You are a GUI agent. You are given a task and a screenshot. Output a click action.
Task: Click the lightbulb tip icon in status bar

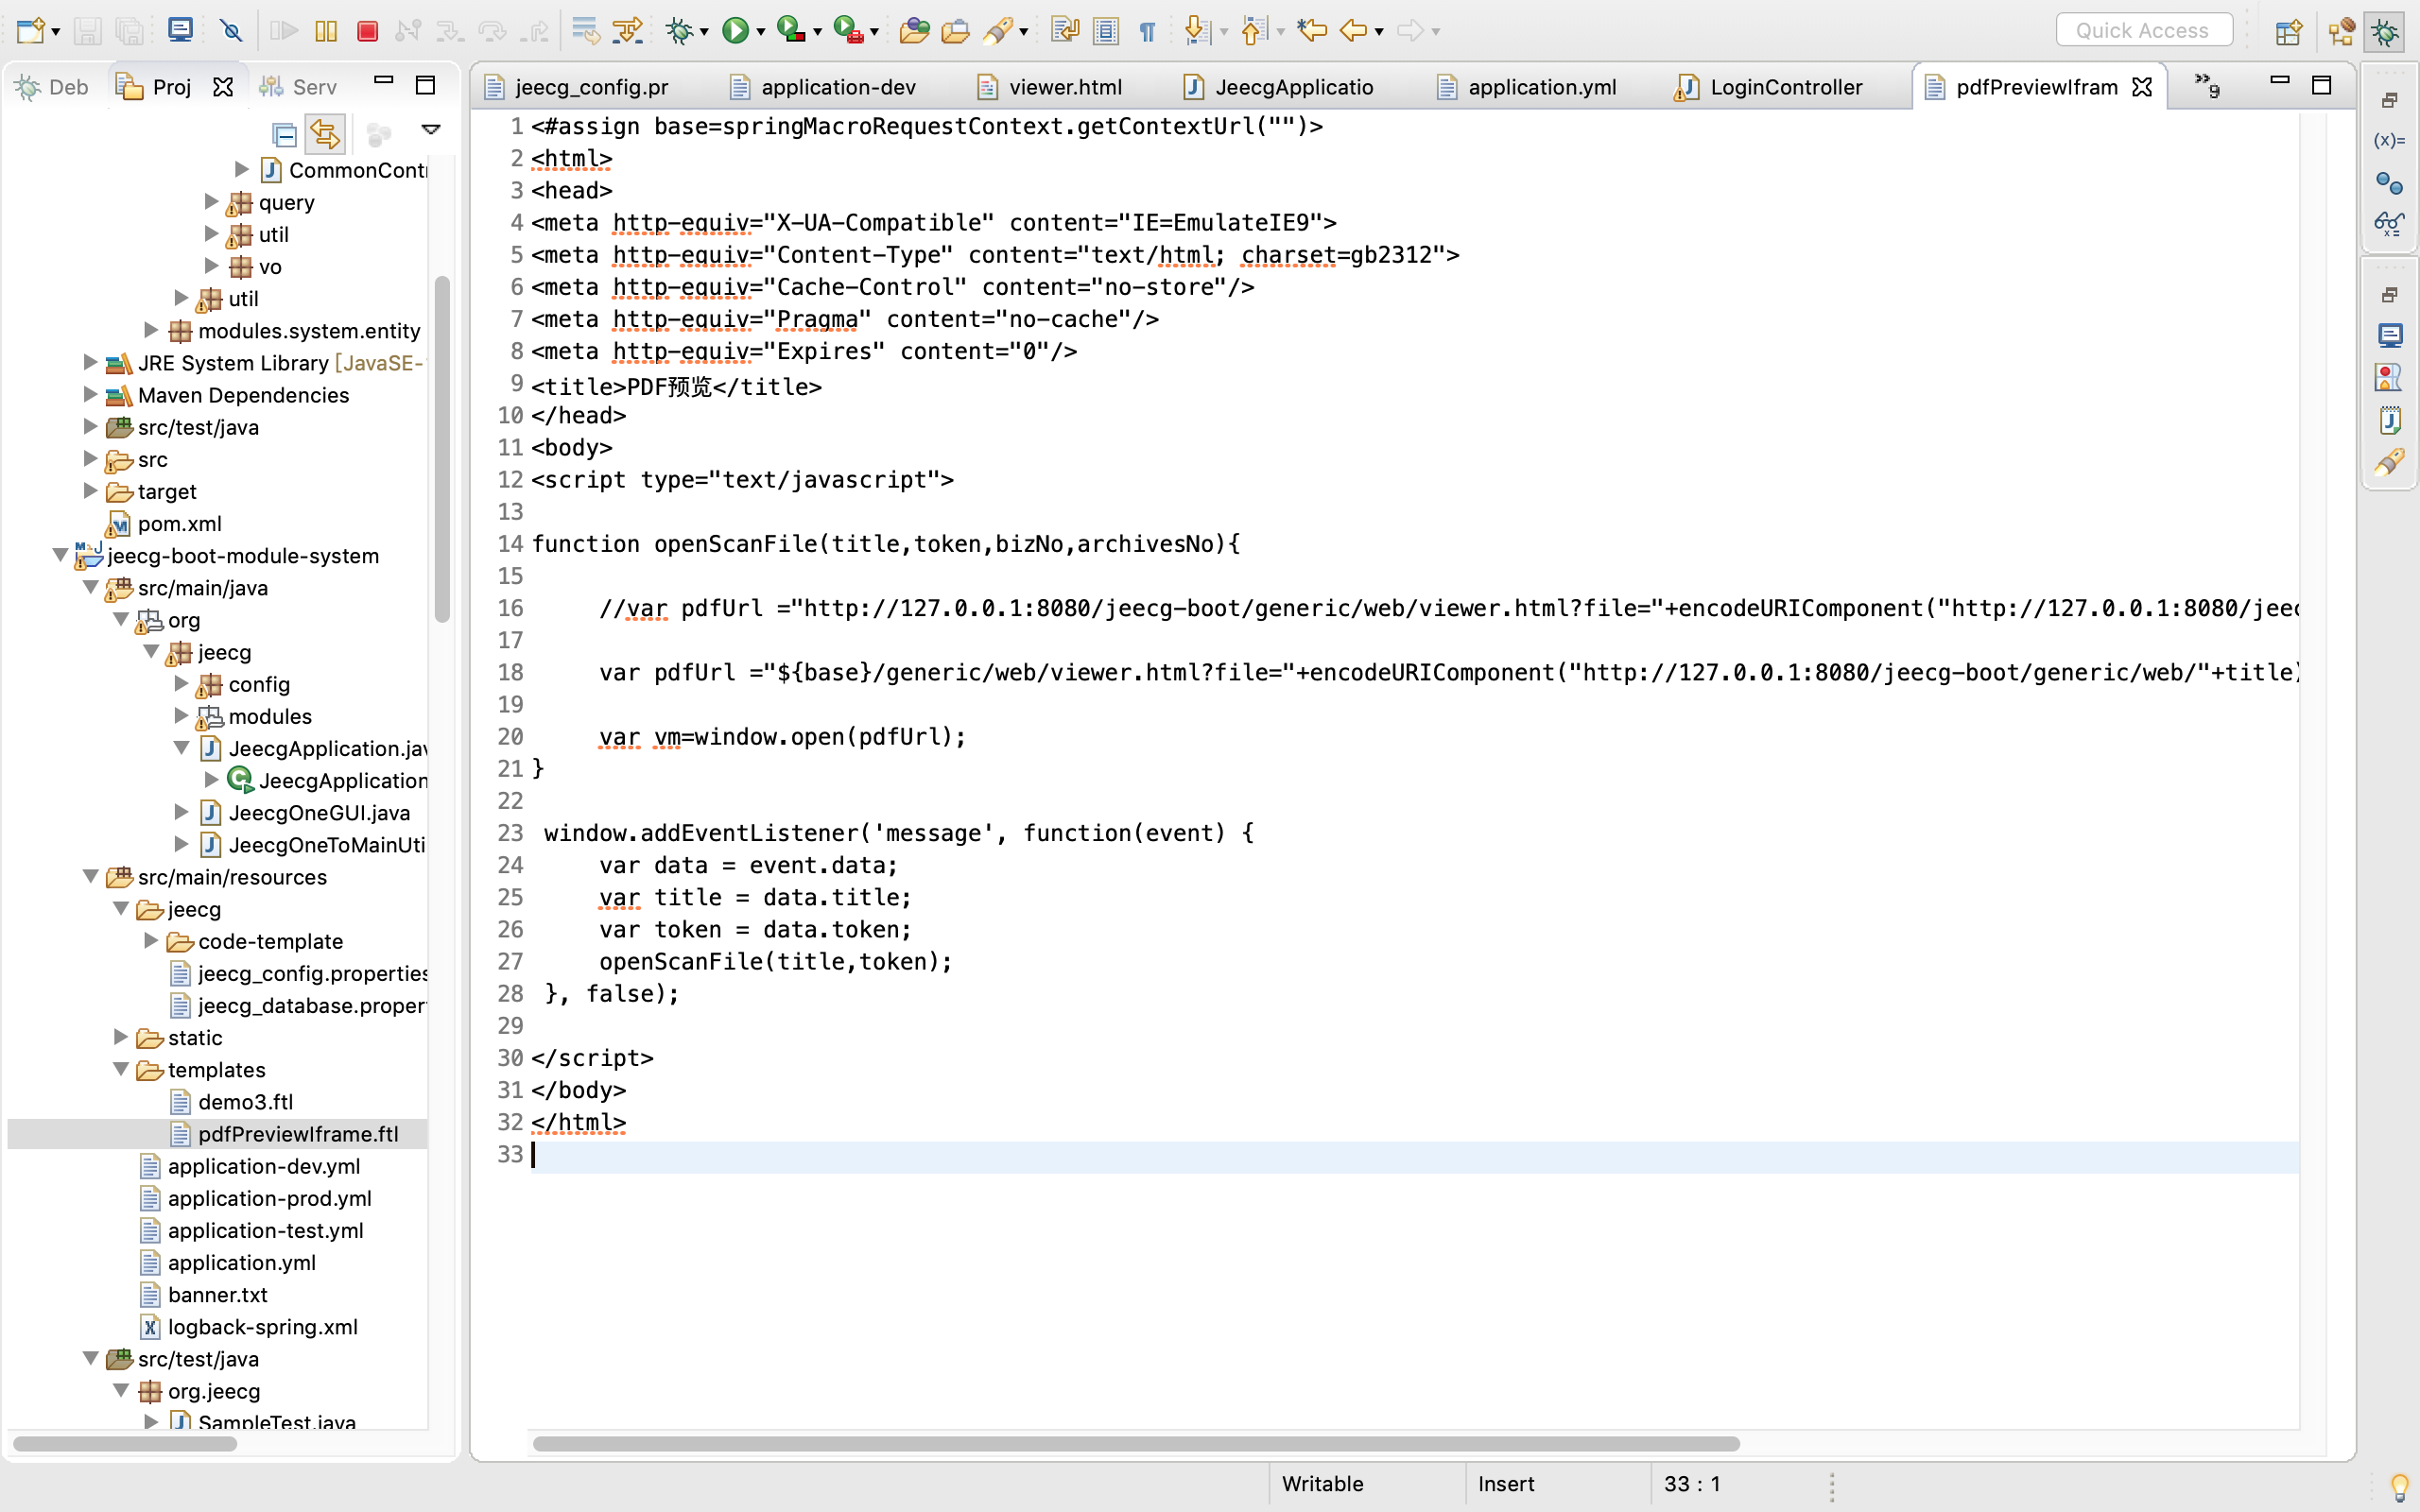tap(2399, 1487)
